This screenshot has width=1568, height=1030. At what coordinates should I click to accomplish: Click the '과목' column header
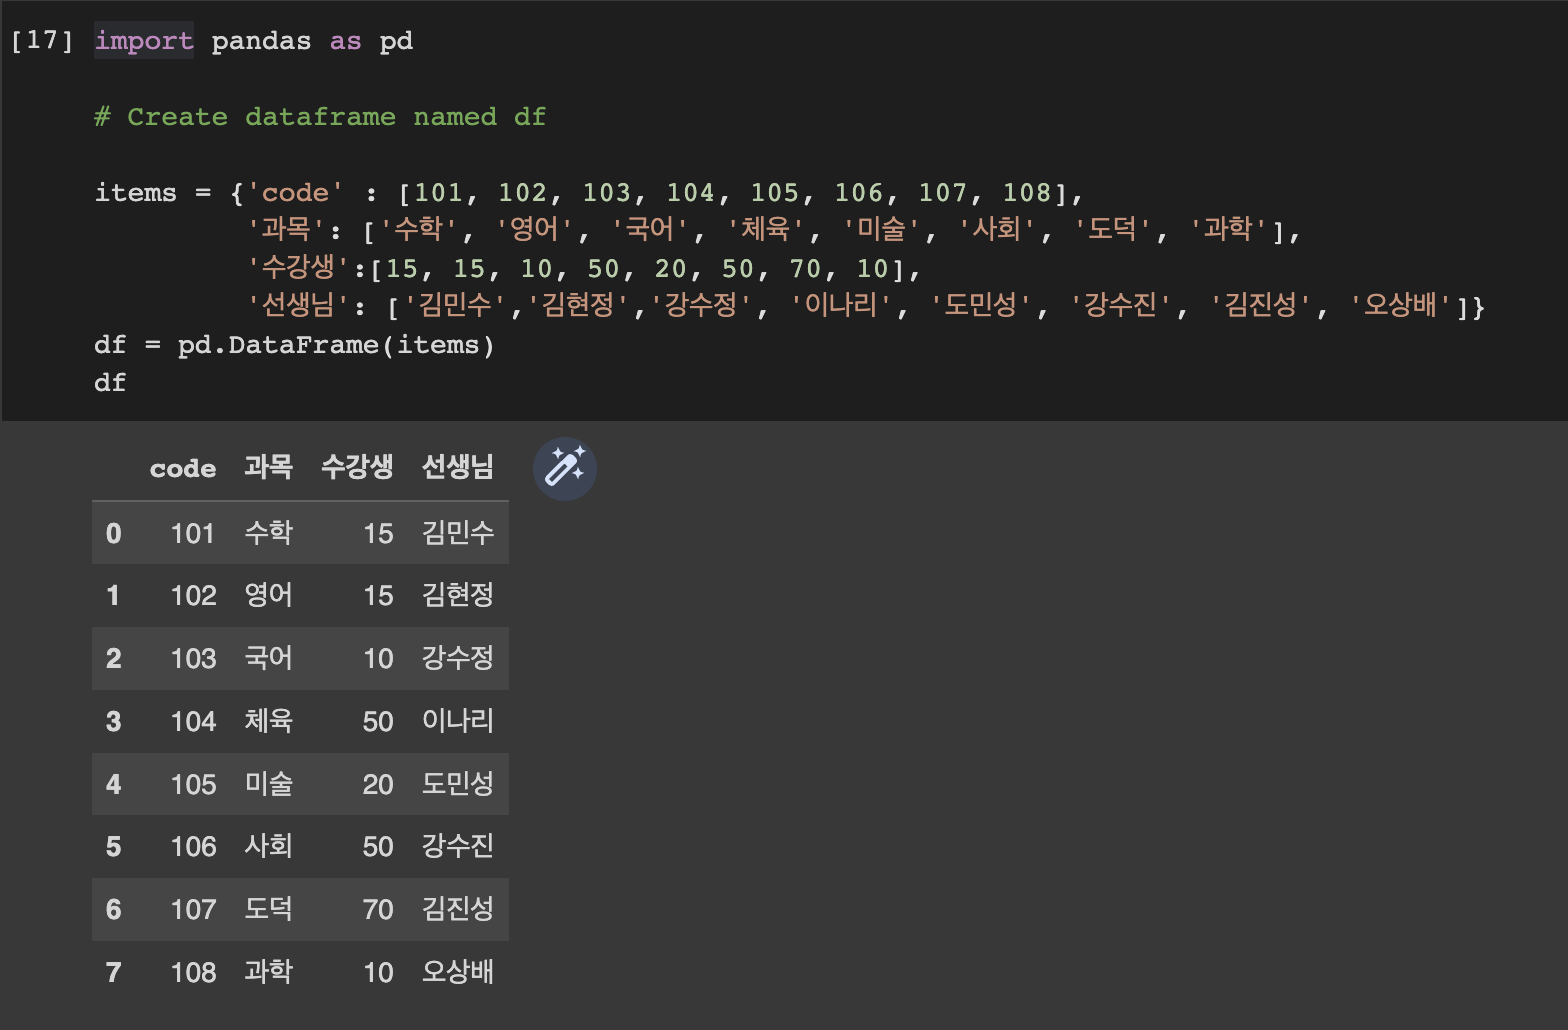268,467
